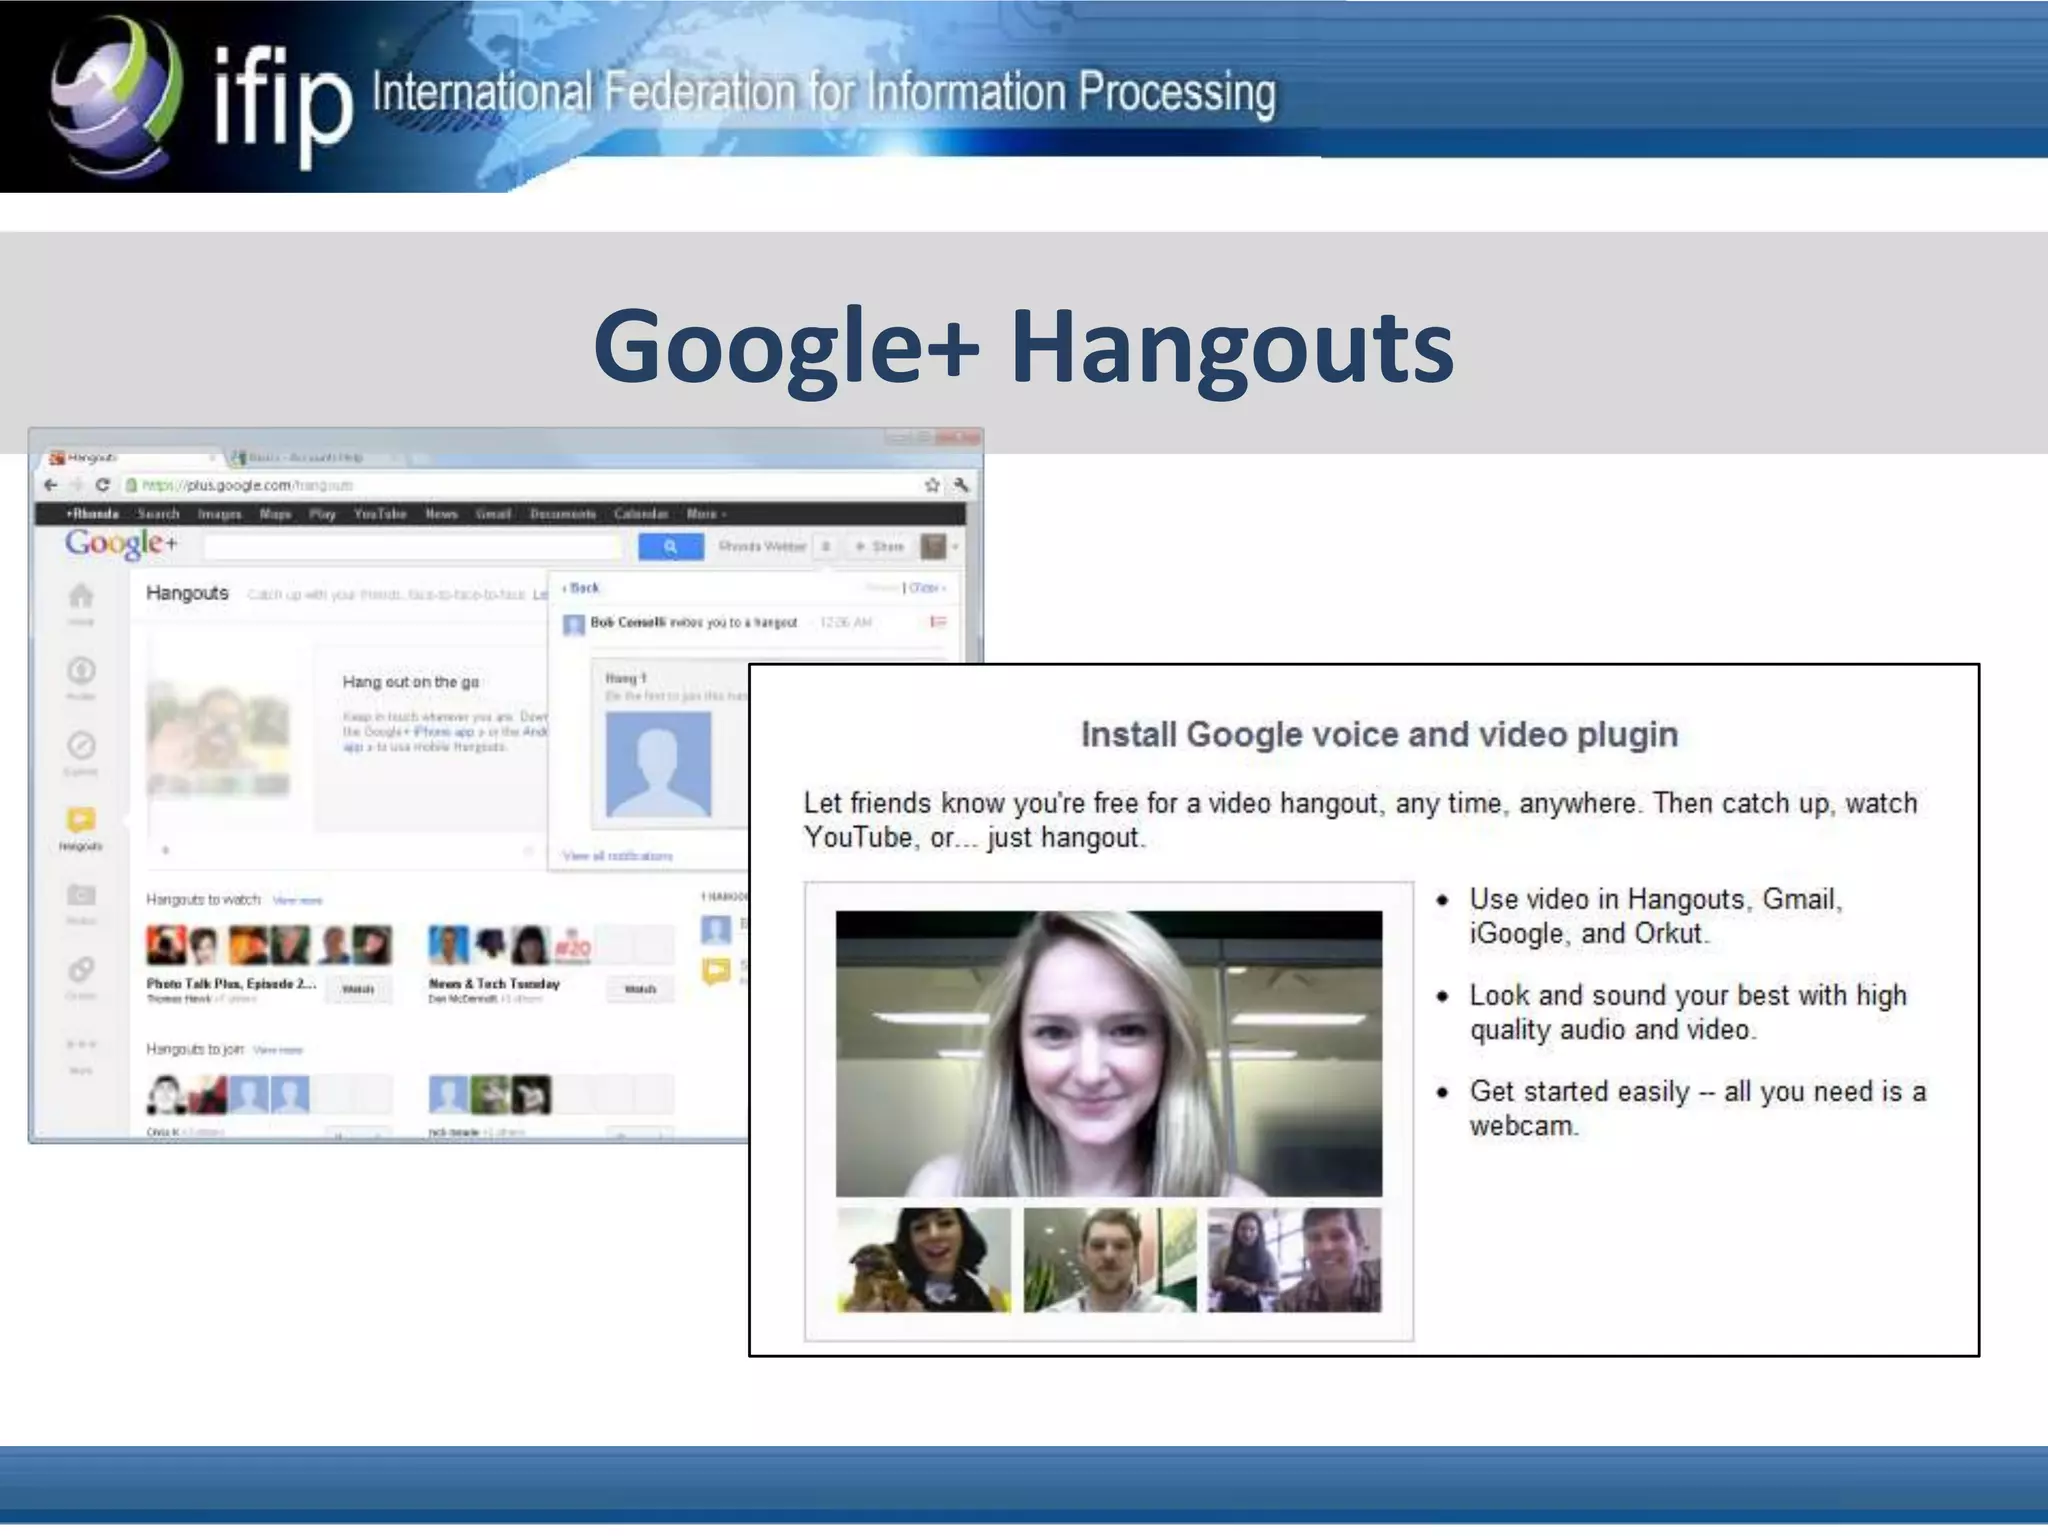Viewport: 2048px width, 1536px height.
Task: Select the yellow Hangouts sidebar icon
Action: [x=81, y=821]
